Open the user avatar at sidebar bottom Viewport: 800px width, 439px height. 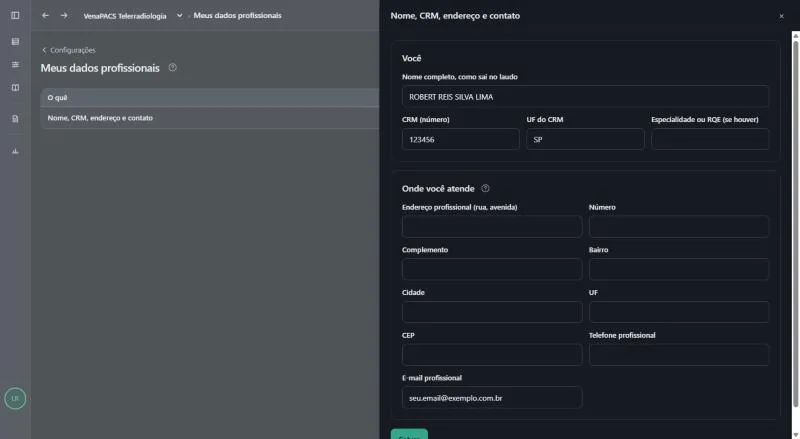click(15, 399)
